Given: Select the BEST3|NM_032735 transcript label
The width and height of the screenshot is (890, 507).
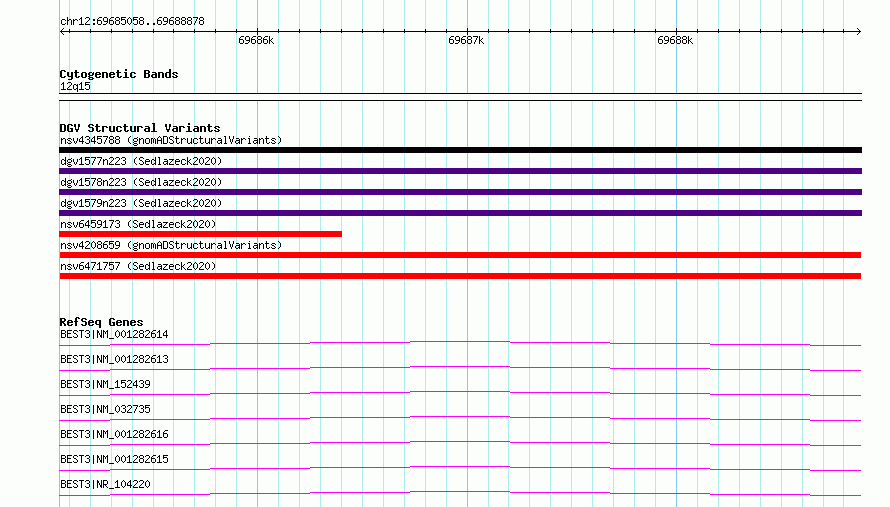Looking at the screenshot, I should [105, 409].
